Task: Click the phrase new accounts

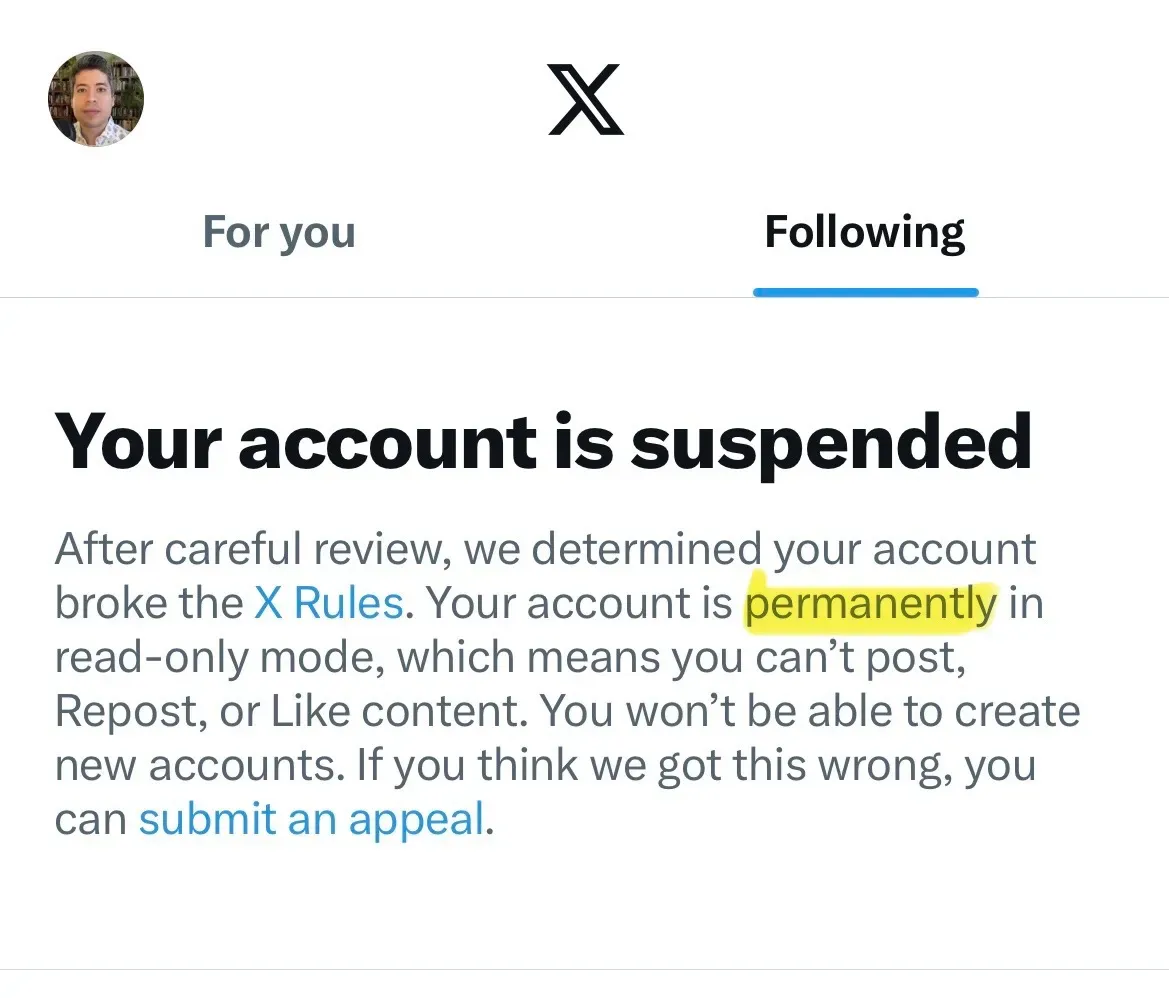Action: pos(200,765)
